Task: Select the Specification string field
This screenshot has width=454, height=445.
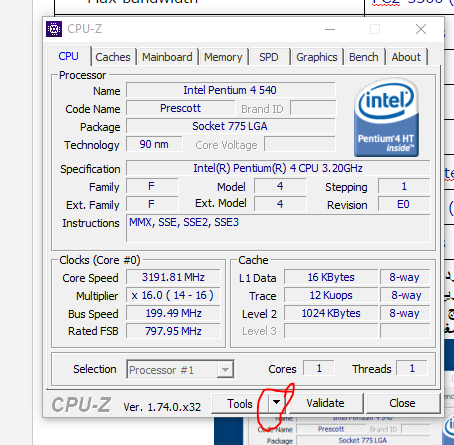Action: (x=278, y=168)
